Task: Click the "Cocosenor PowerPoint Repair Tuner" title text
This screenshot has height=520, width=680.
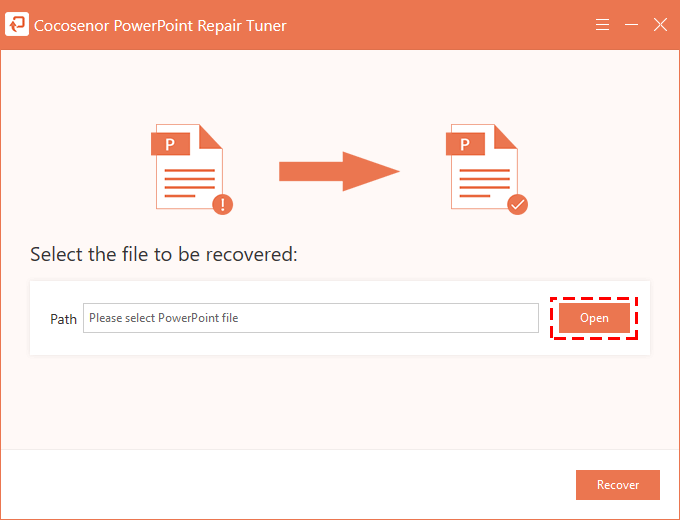Action: (x=160, y=26)
